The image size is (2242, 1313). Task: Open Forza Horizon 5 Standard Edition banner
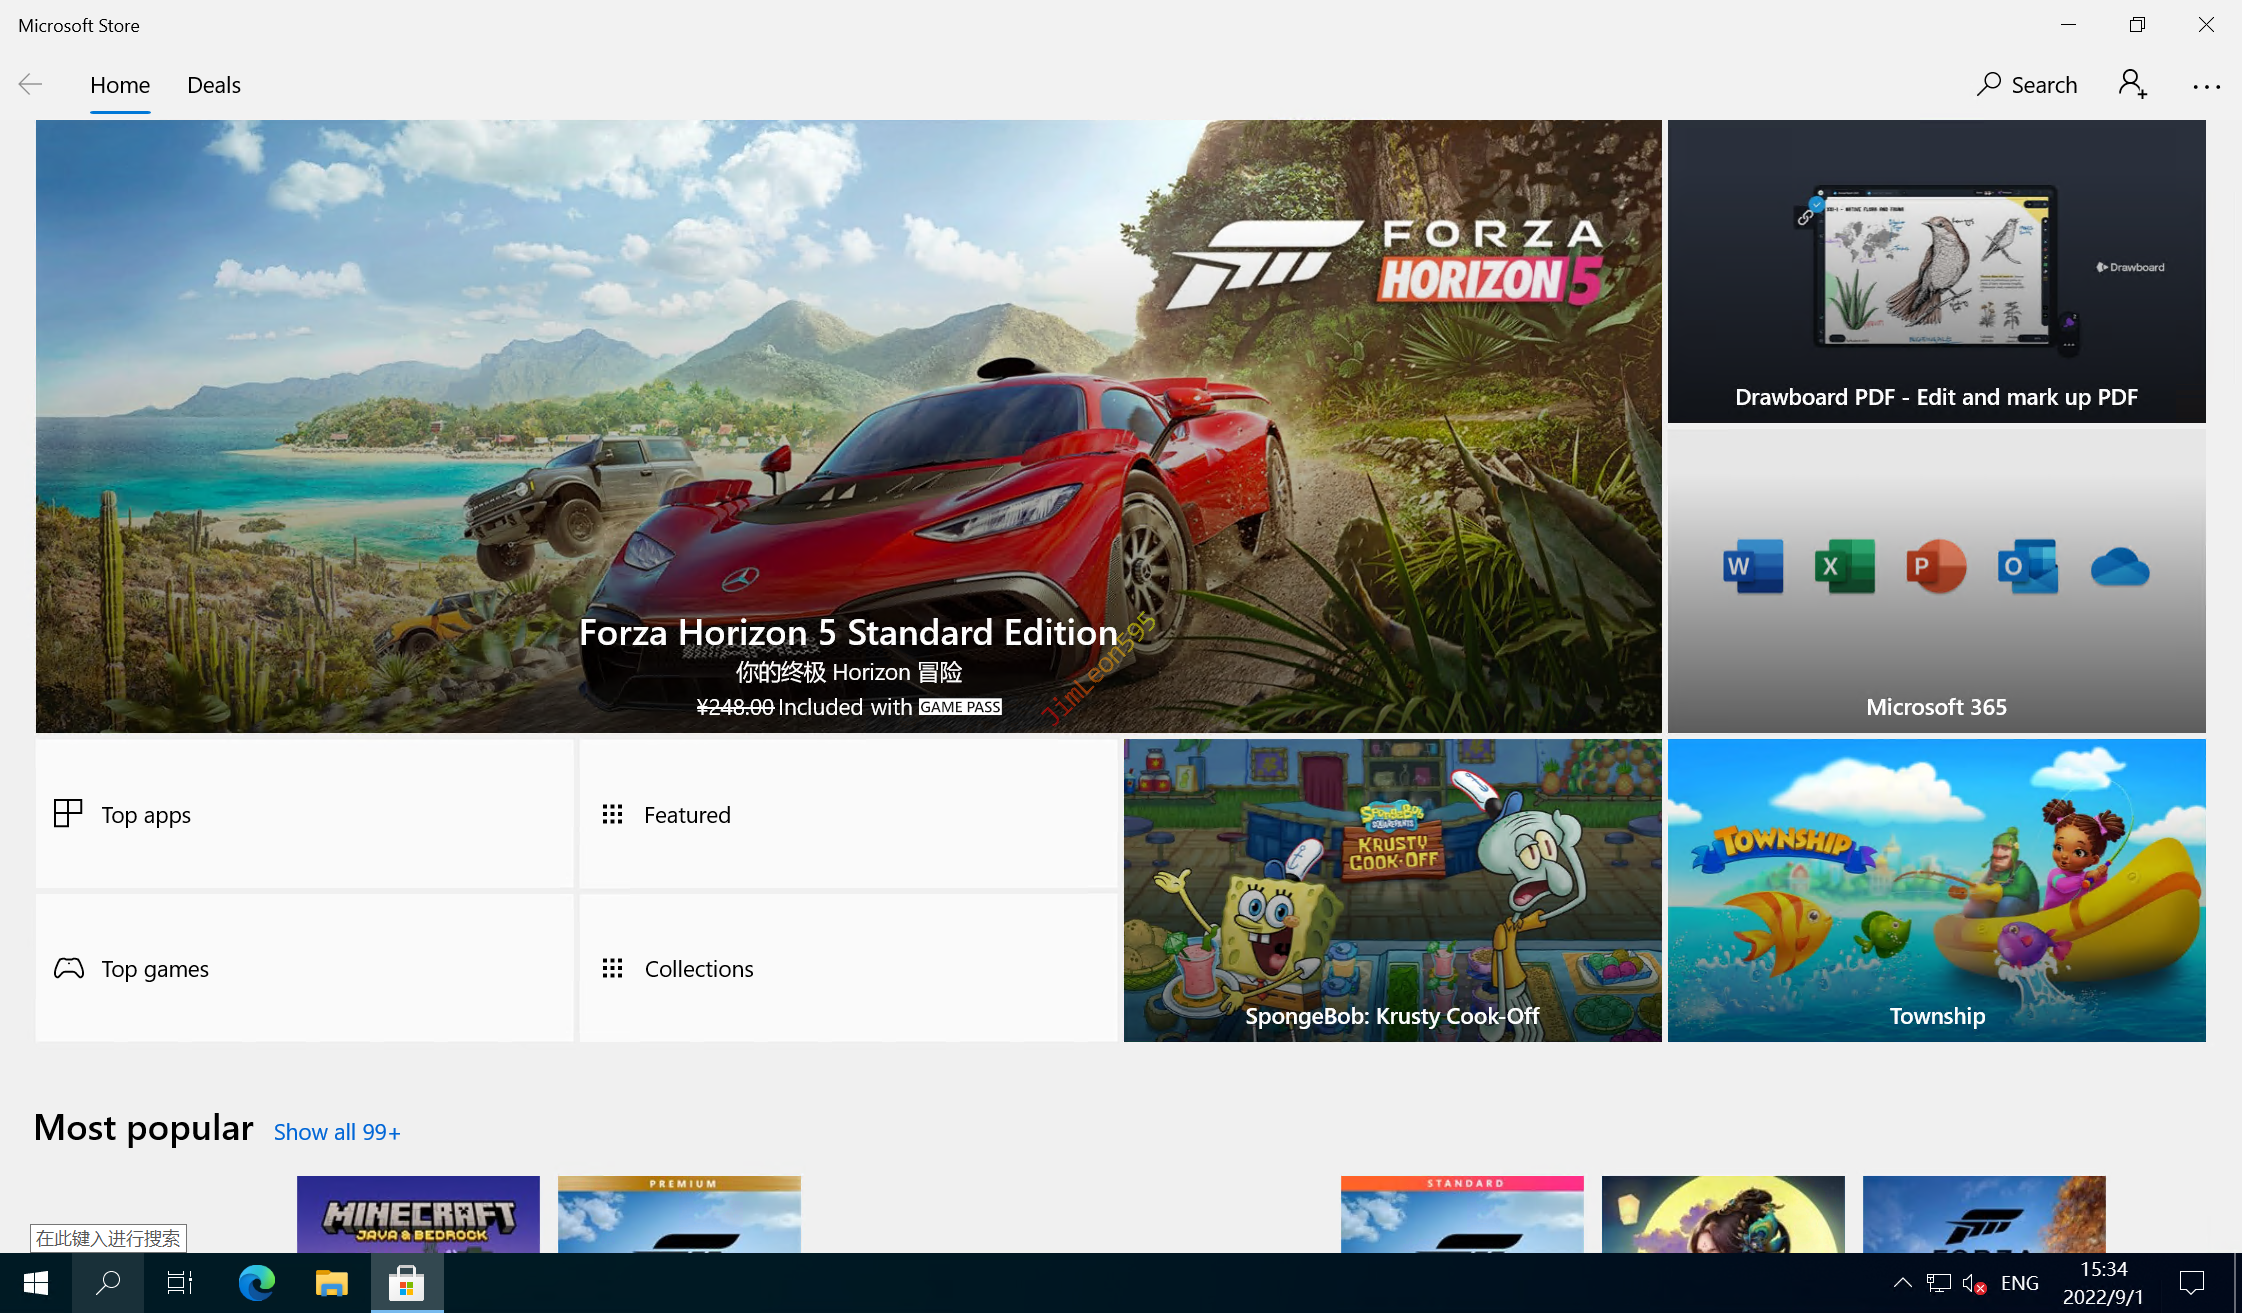[848, 427]
